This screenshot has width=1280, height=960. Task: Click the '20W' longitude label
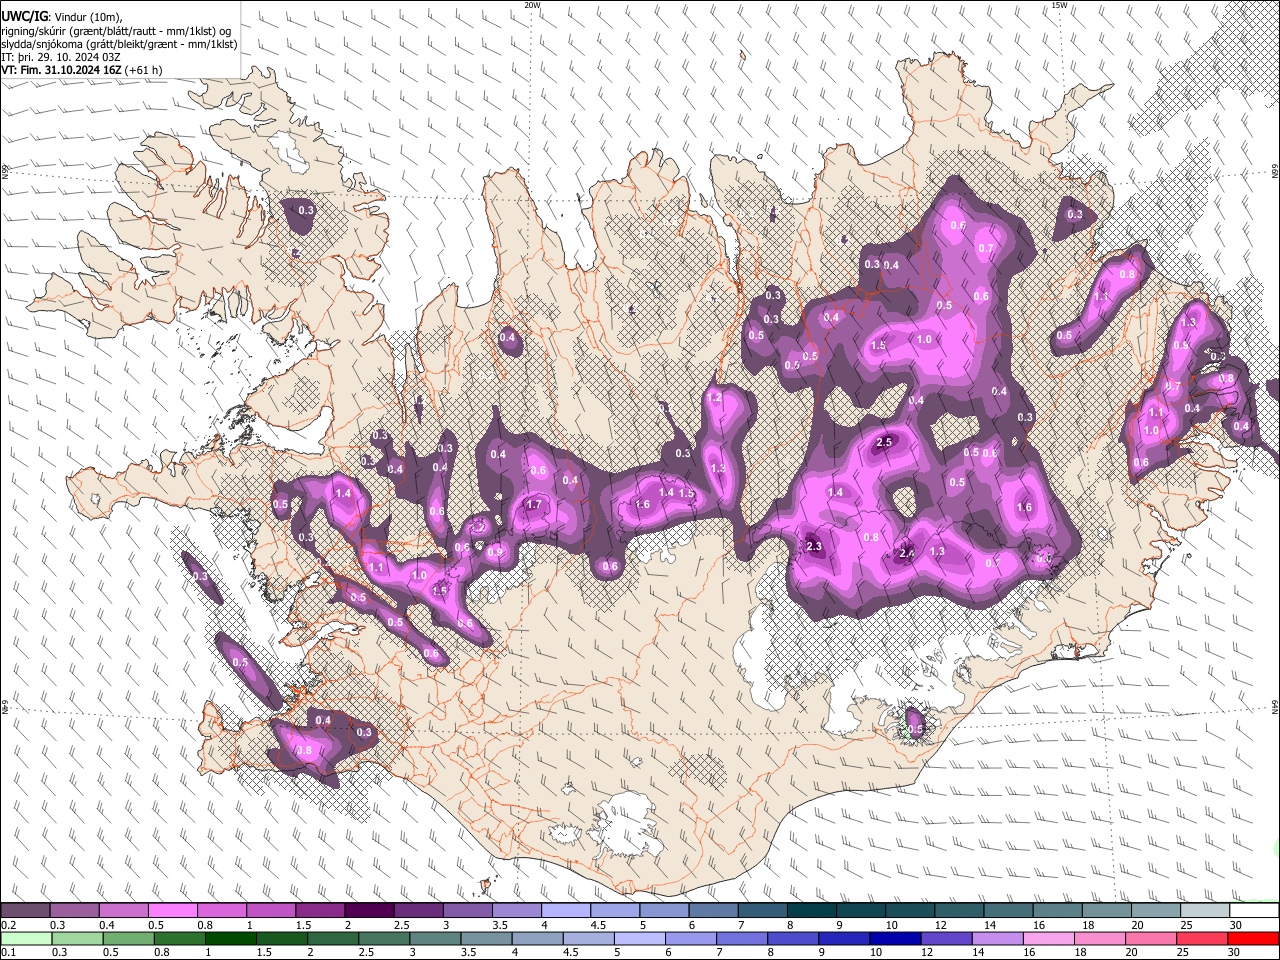click(x=532, y=5)
